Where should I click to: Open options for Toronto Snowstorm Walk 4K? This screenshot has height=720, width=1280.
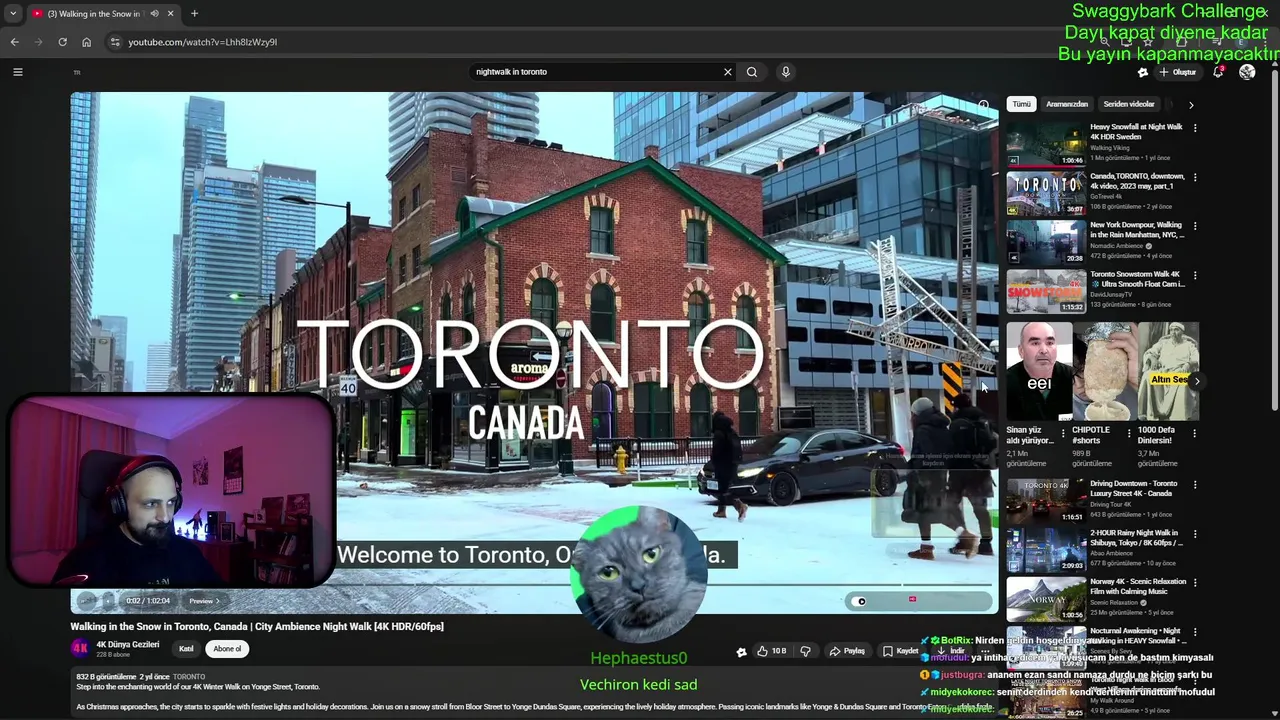point(1194,275)
